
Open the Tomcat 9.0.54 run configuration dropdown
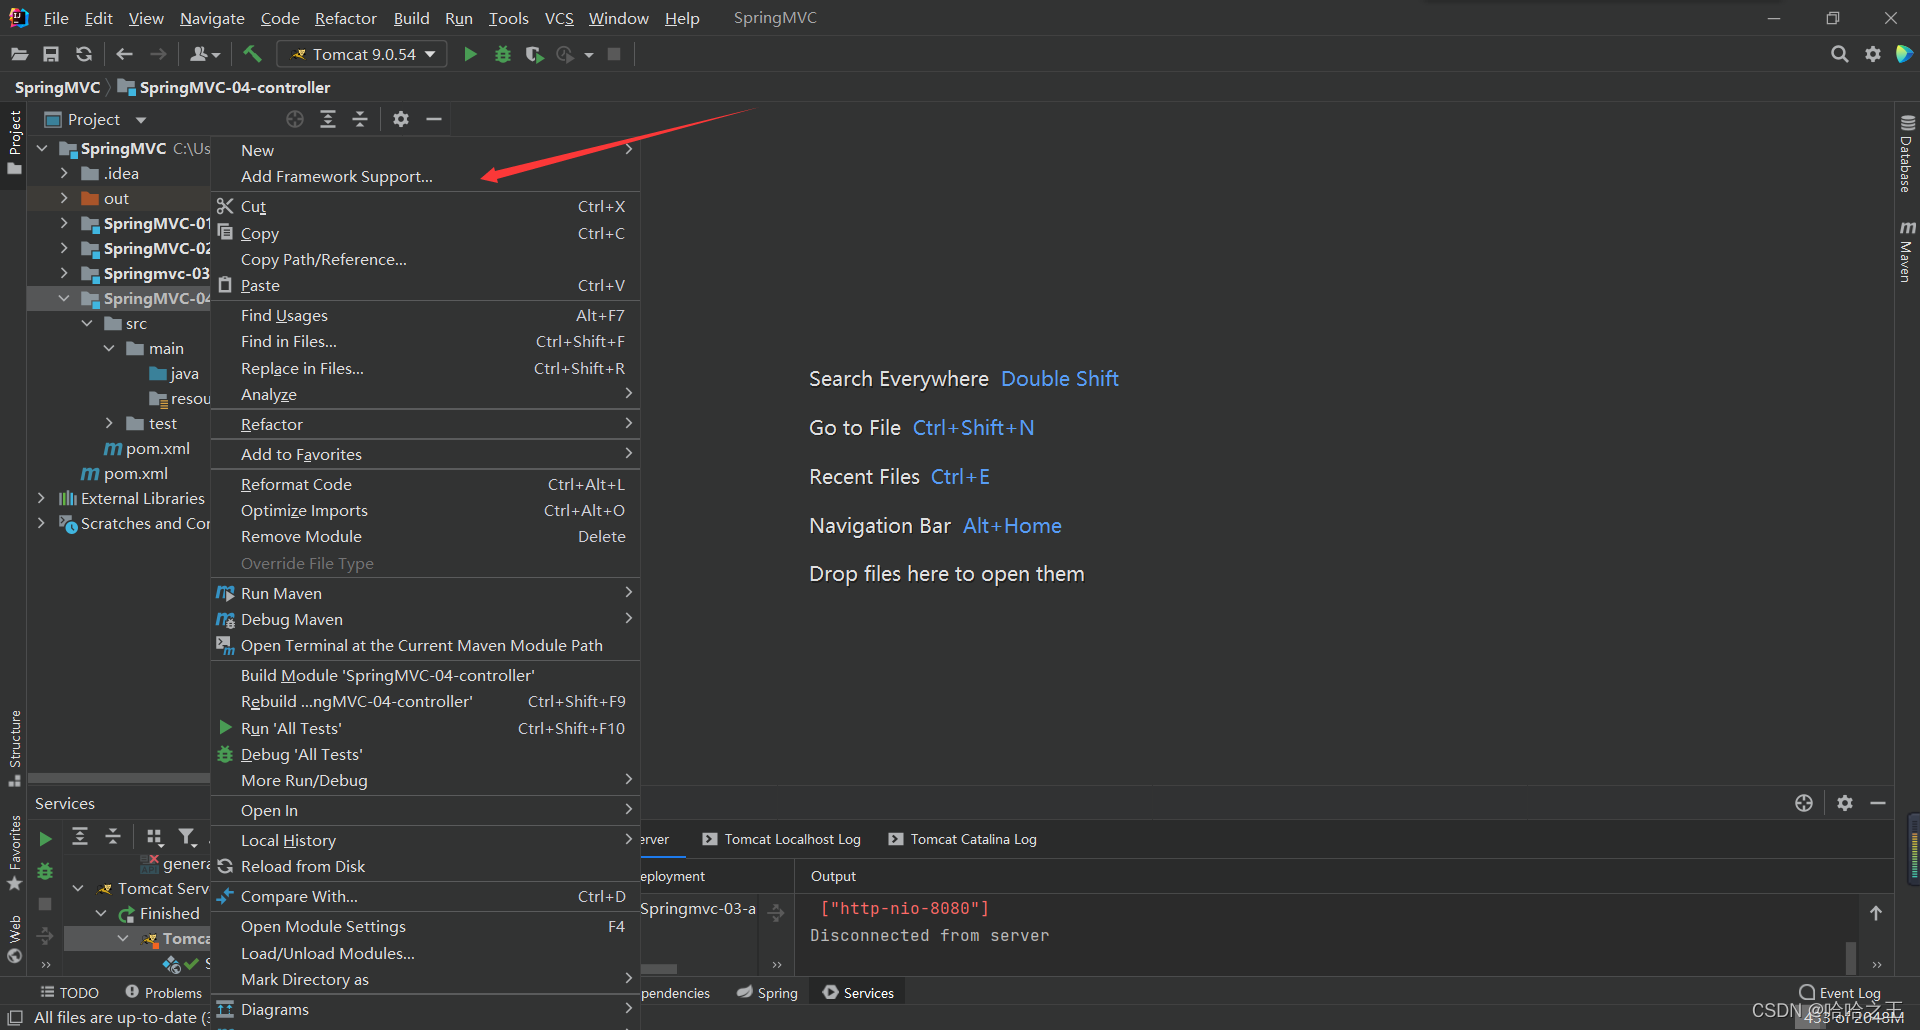[364, 54]
